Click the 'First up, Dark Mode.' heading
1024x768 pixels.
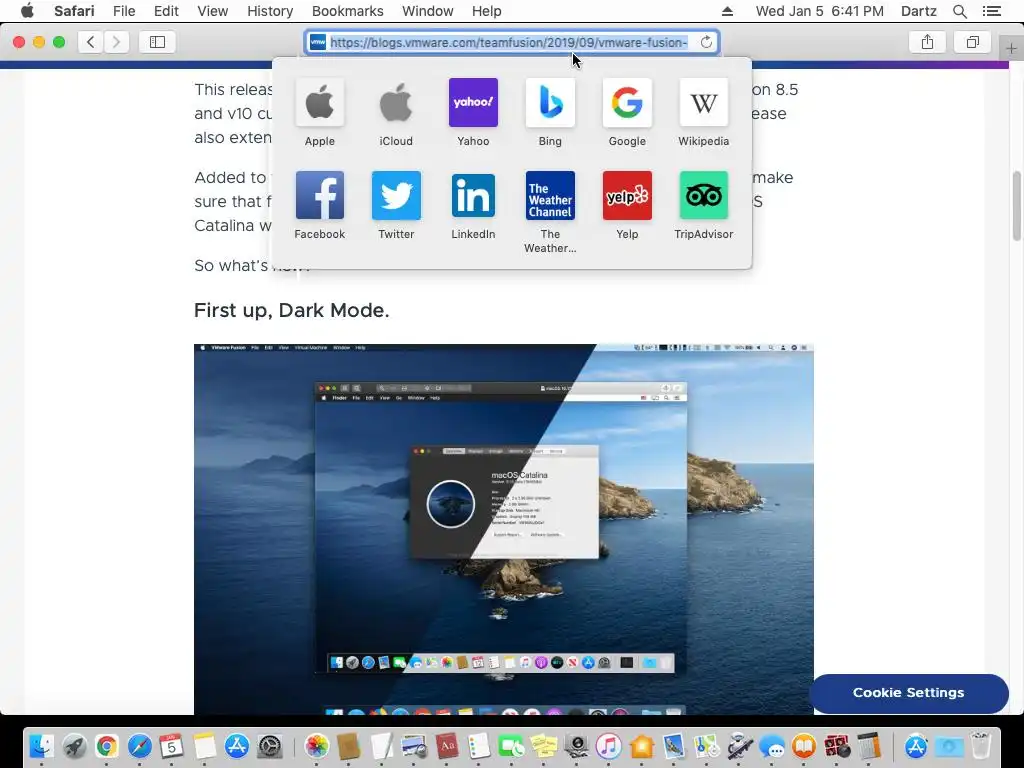(291, 310)
